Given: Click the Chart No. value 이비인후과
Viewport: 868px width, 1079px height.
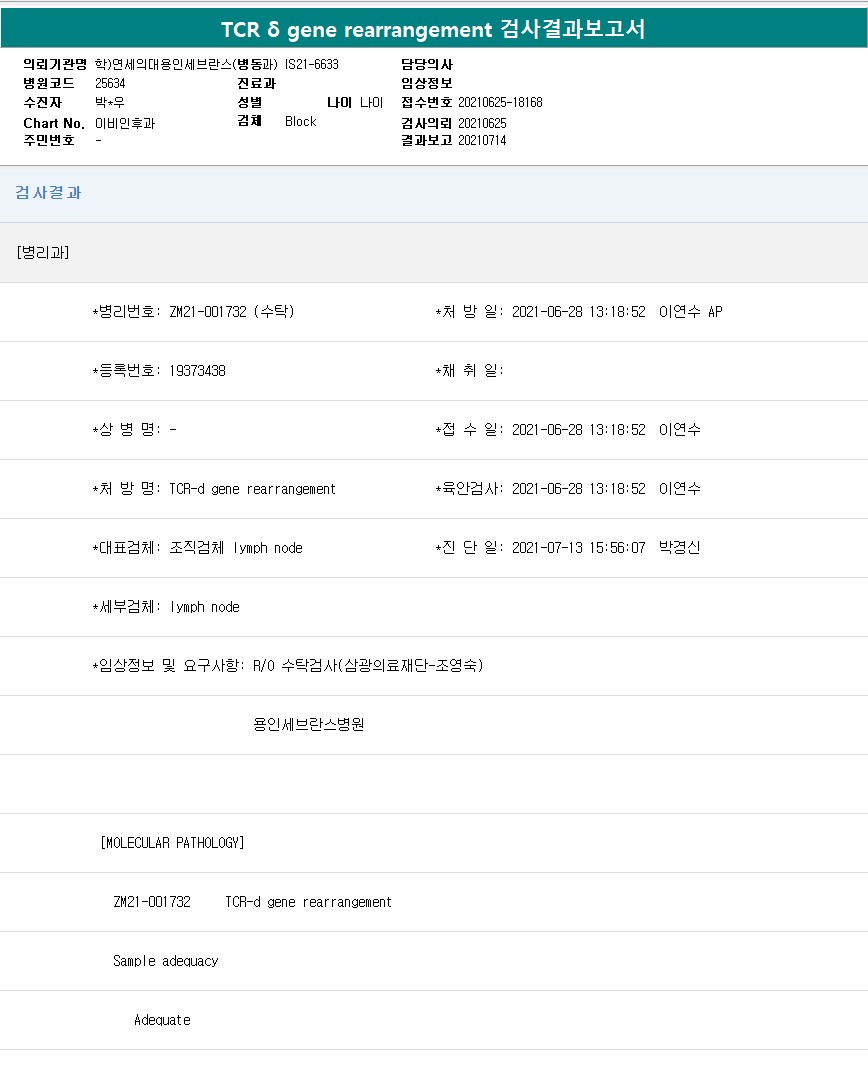Looking at the screenshot, I should tap(125, 123).
